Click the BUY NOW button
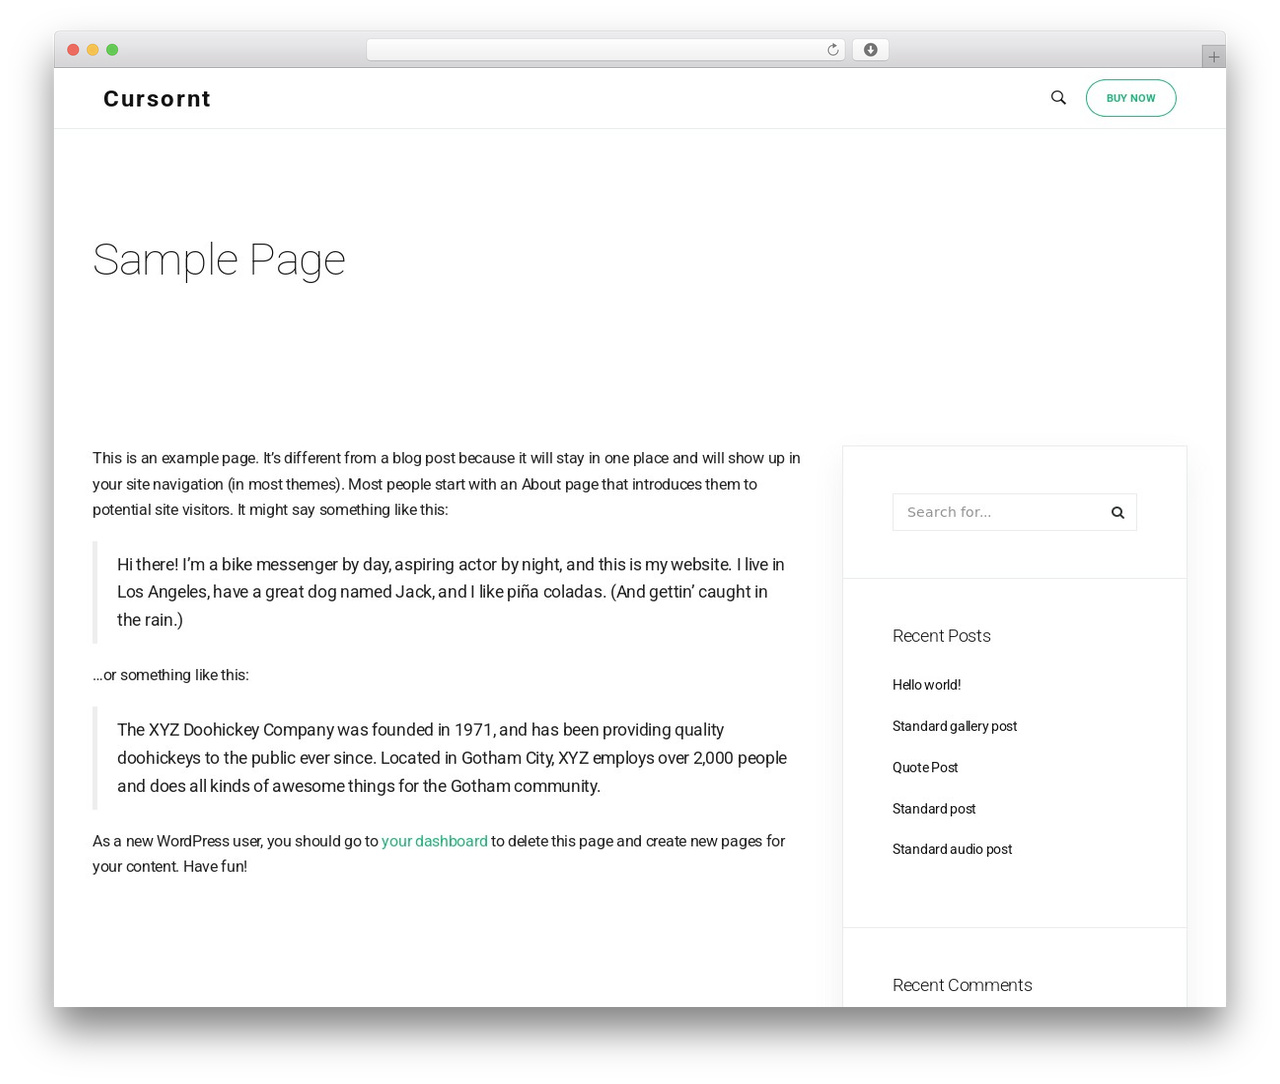The width and height of the screenshot is (1280, 1084). pos(1131,98)
